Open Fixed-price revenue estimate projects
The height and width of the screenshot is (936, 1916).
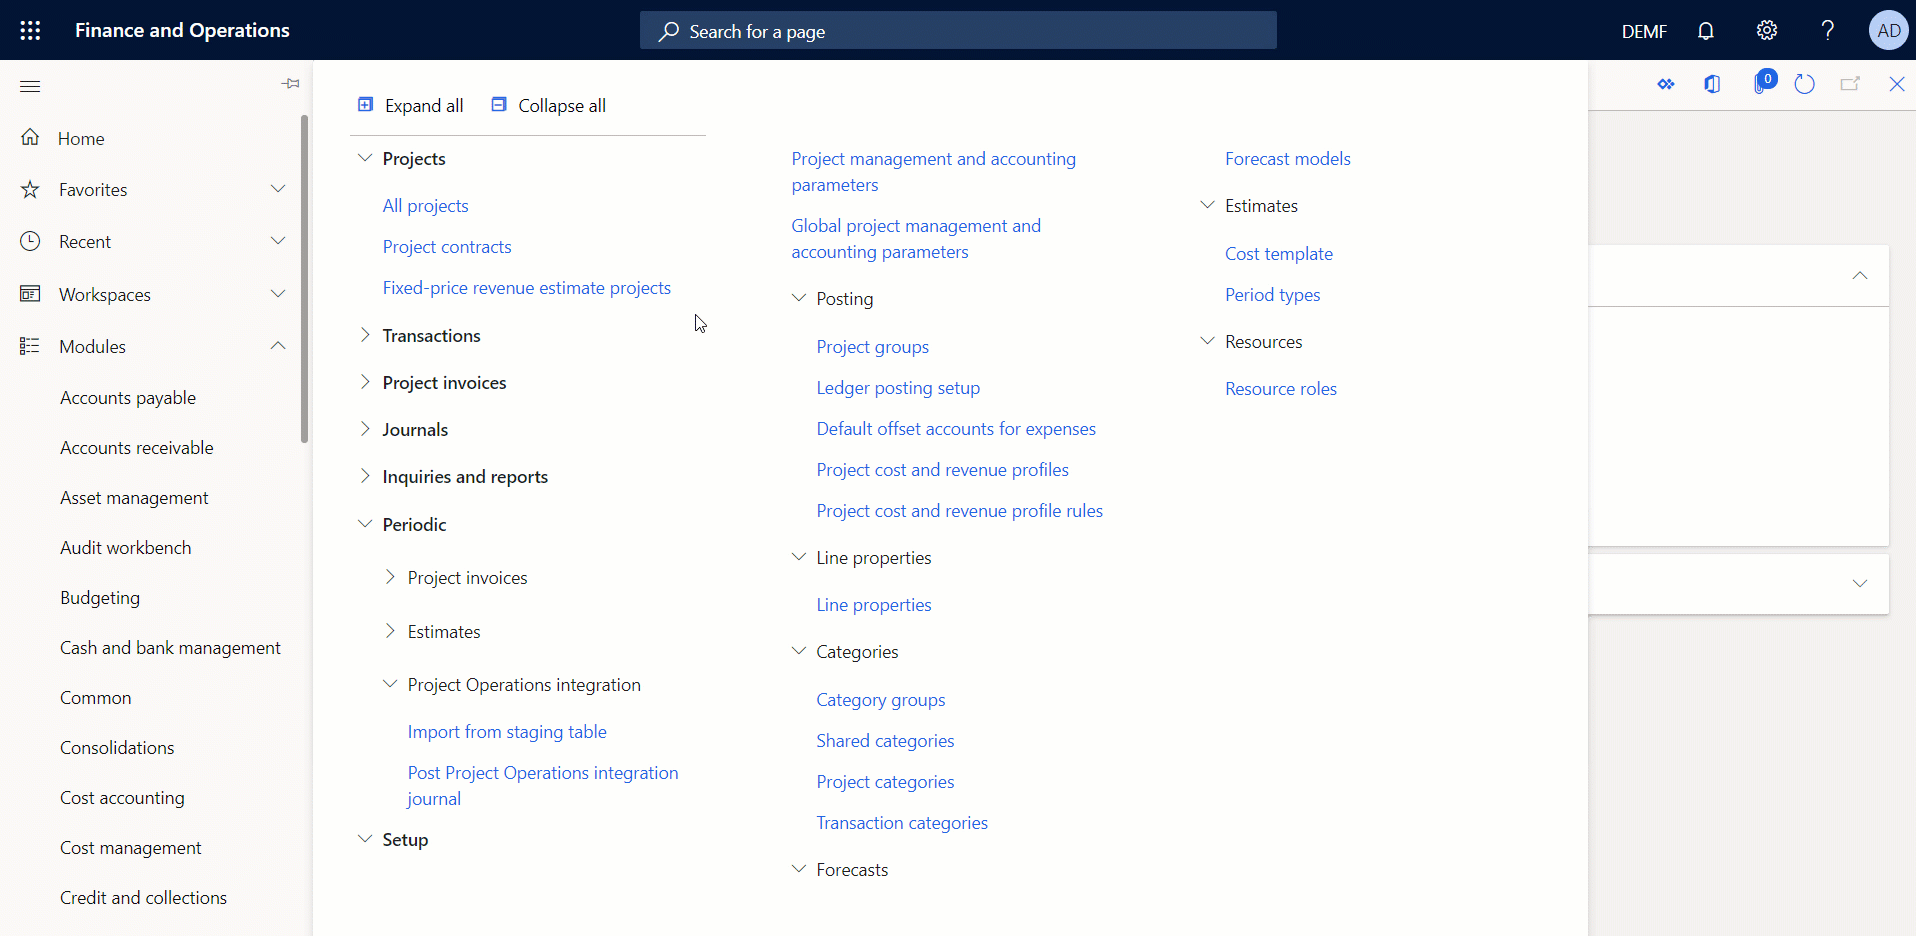point(527,288)
